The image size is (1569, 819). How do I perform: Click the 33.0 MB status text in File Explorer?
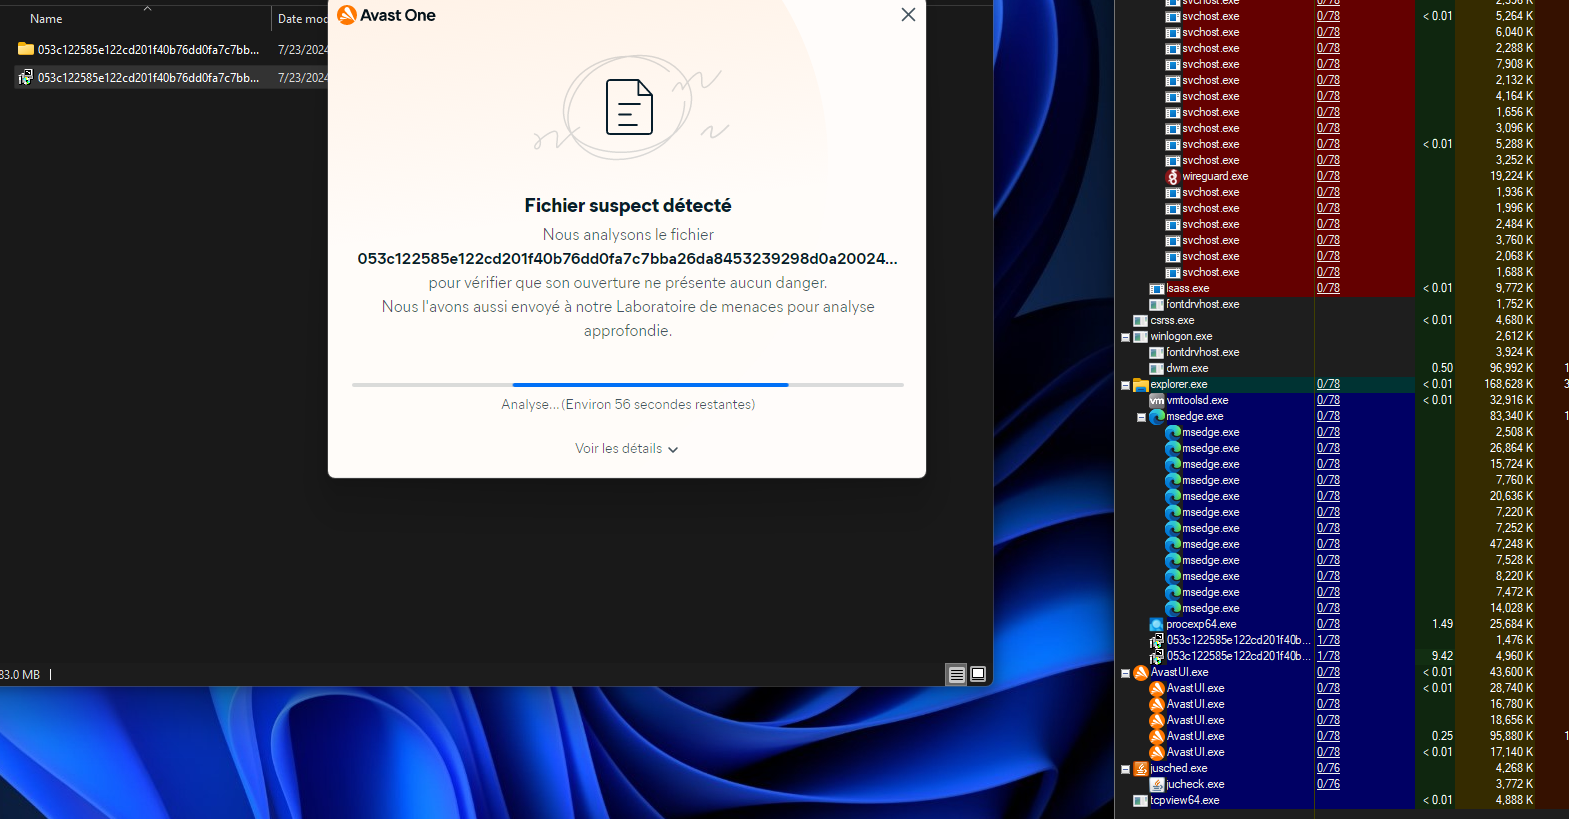20,675
